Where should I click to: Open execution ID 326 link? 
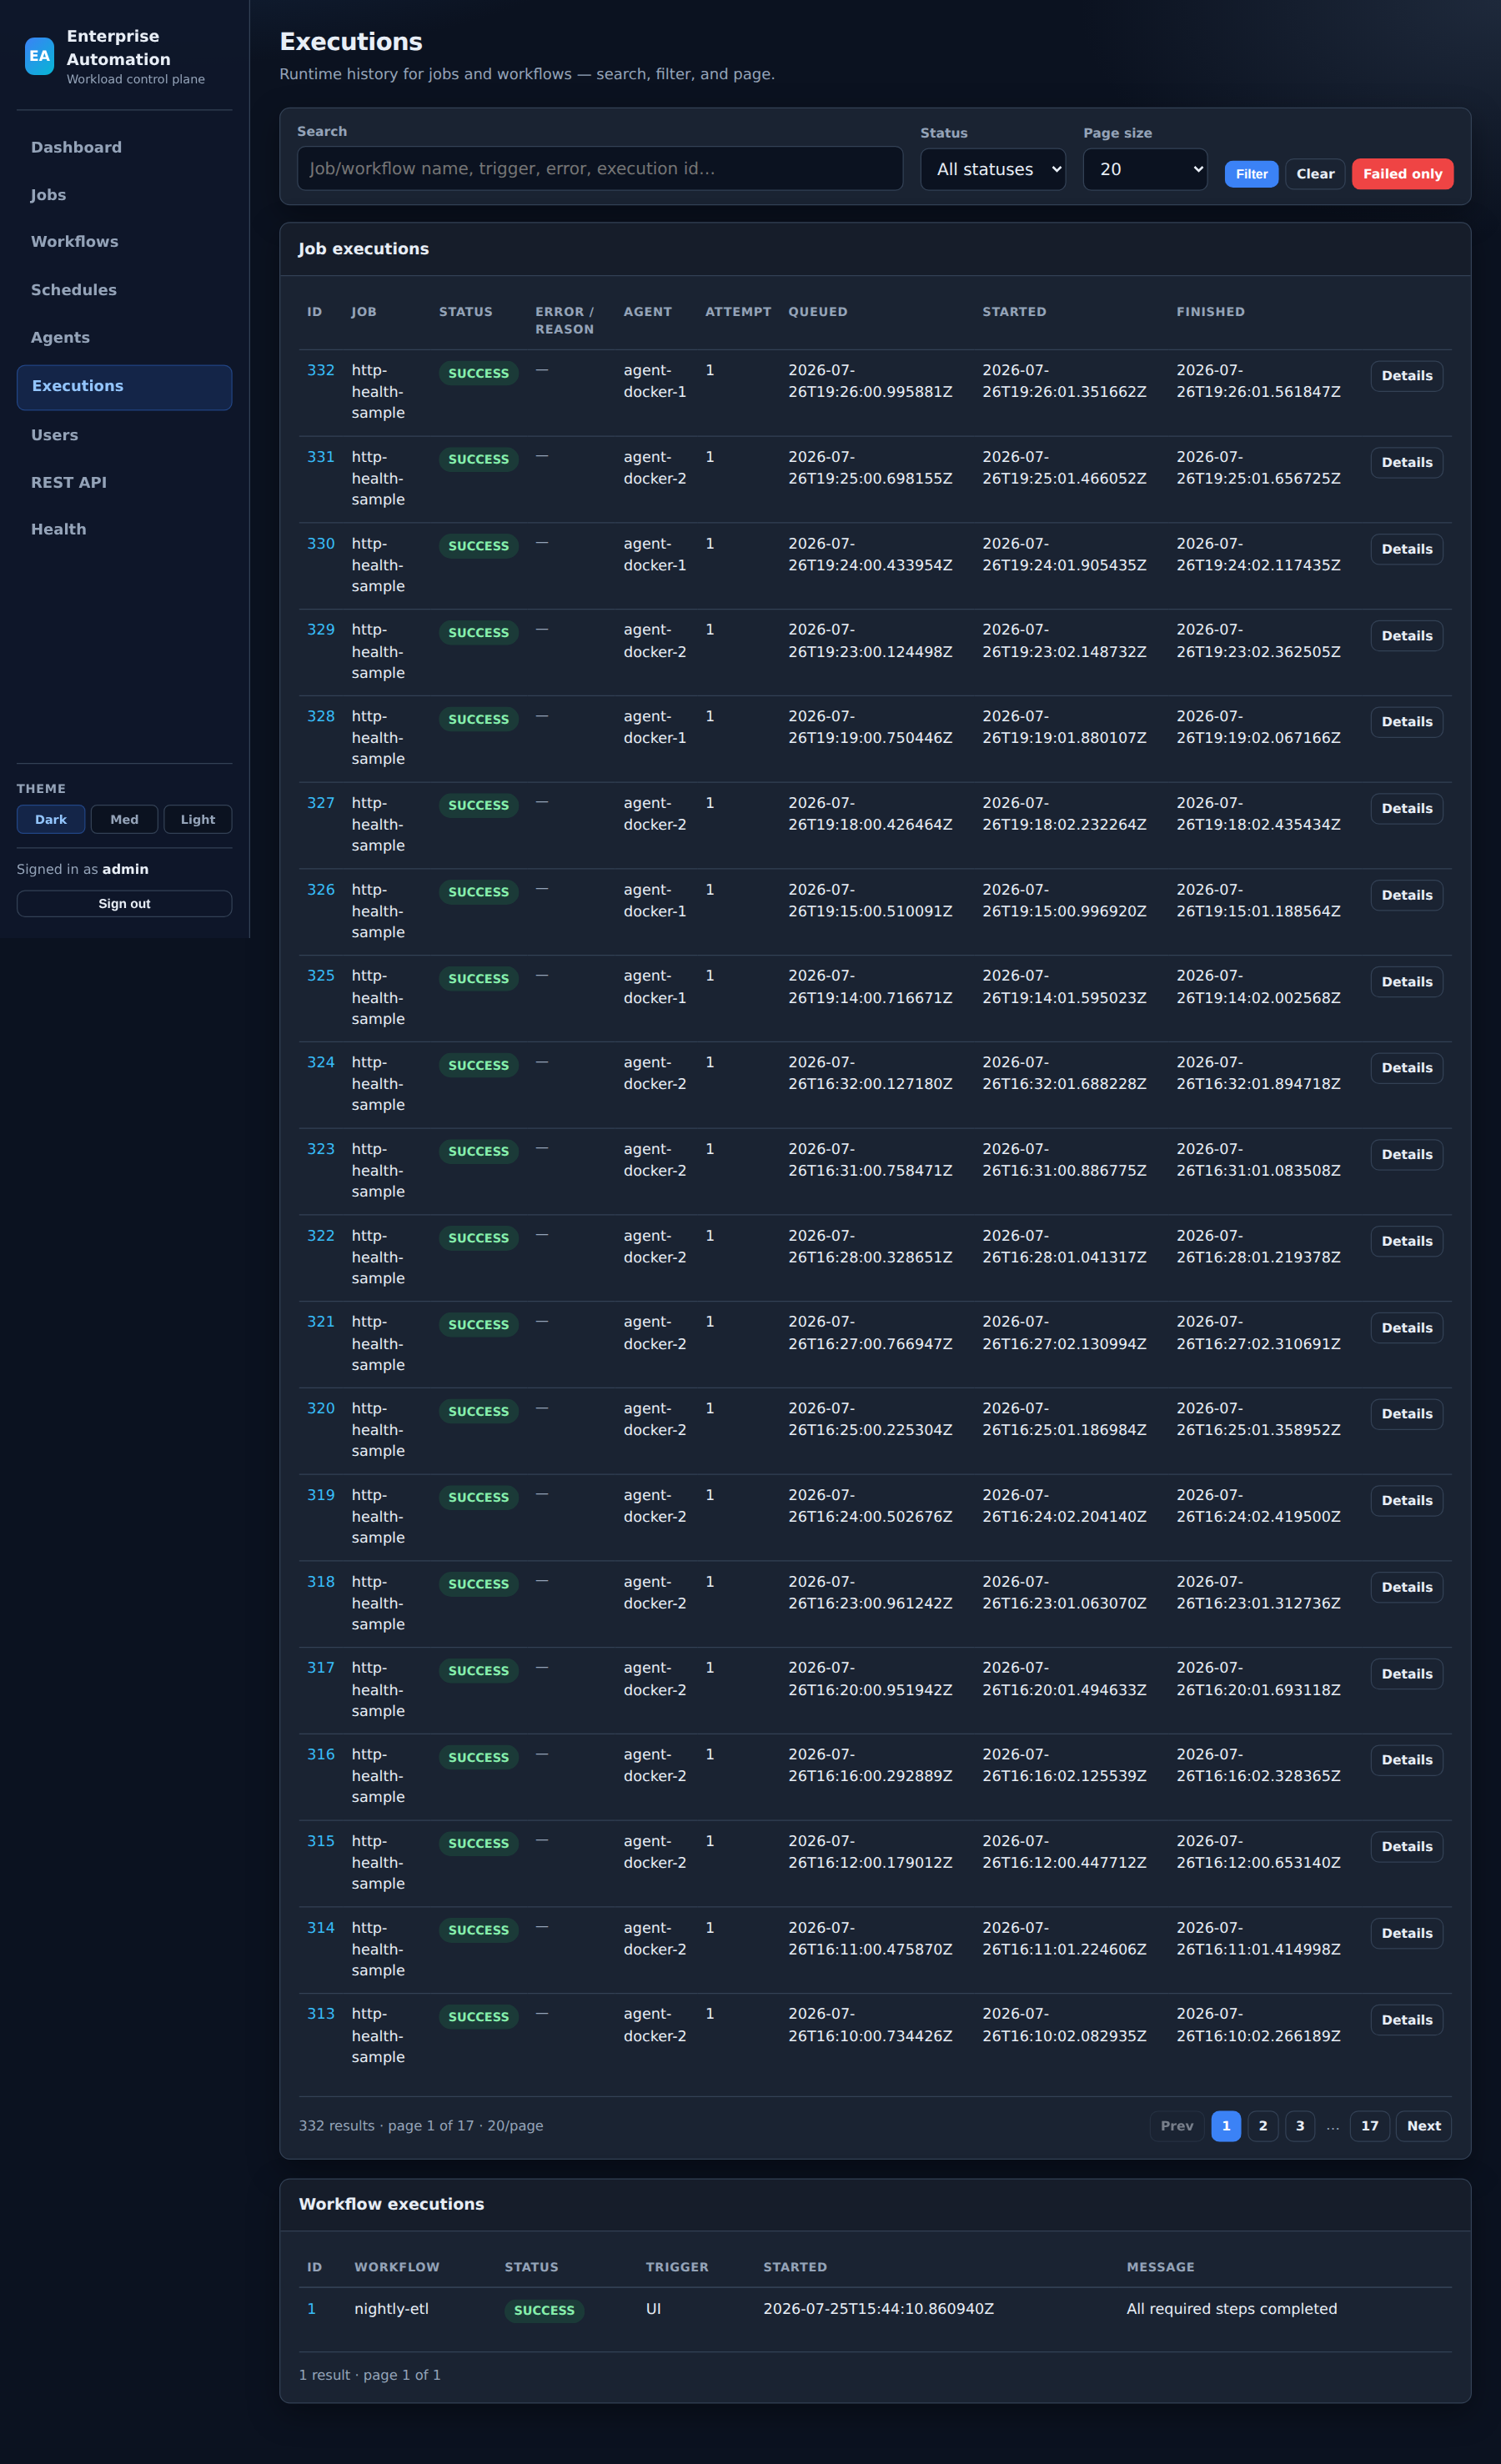tap(320, 889)
